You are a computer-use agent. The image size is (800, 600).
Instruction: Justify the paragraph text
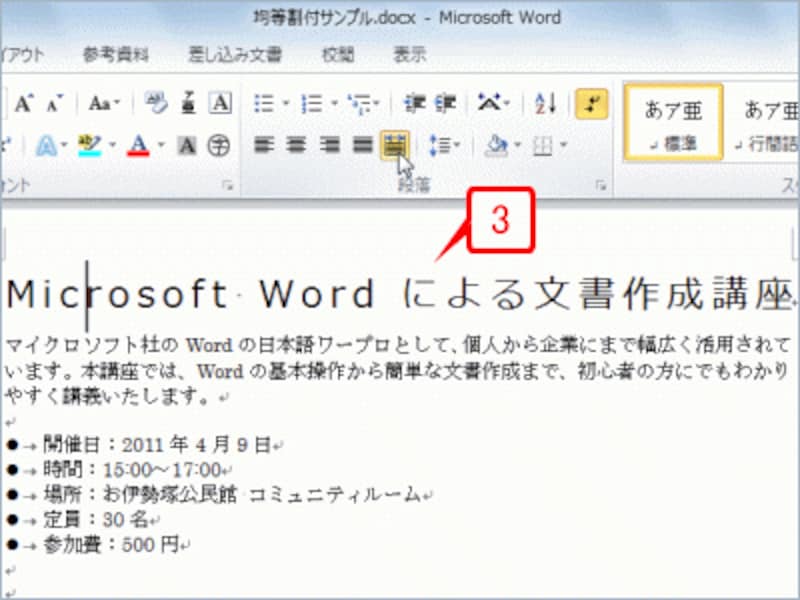tap(362, 146)
